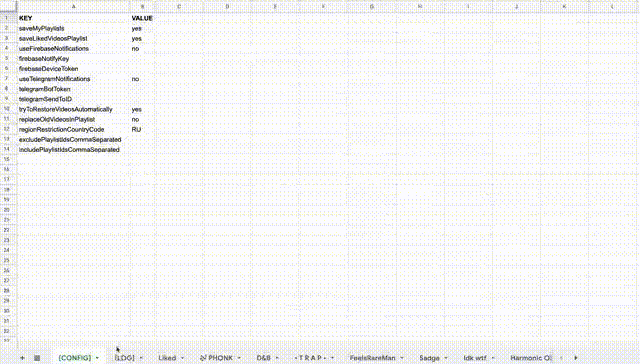Select the KEY header cell

[73, 18]
